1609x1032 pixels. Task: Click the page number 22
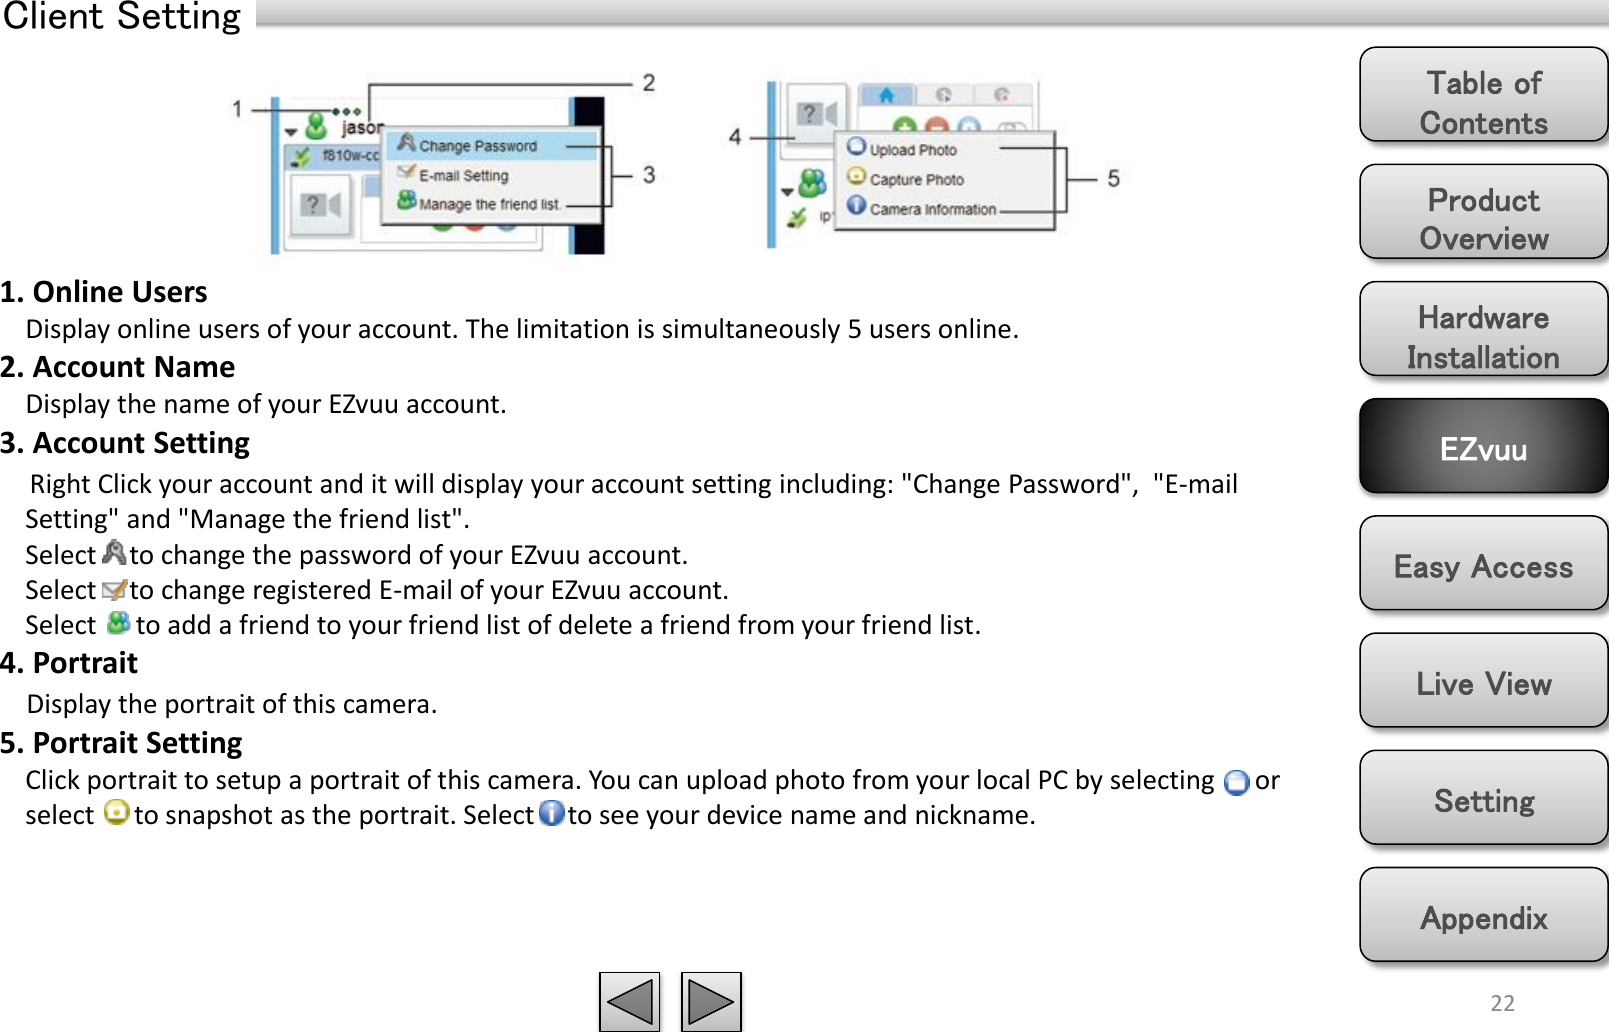tap(1502, 1003)
